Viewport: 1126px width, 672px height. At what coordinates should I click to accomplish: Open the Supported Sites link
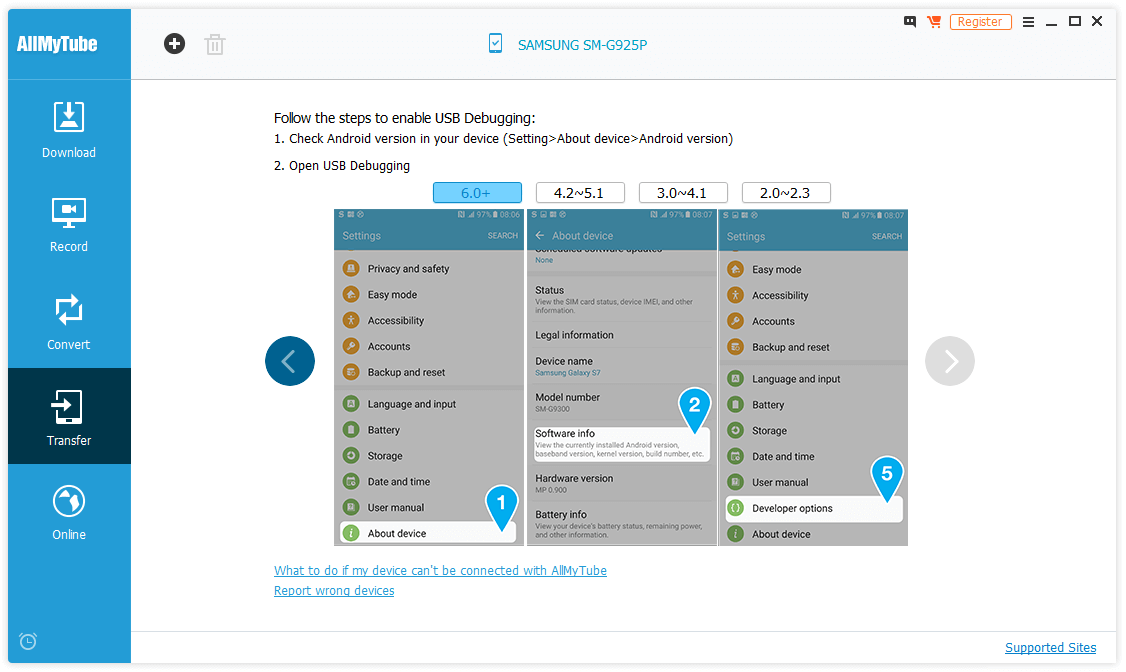click(x=1050, y=648)
